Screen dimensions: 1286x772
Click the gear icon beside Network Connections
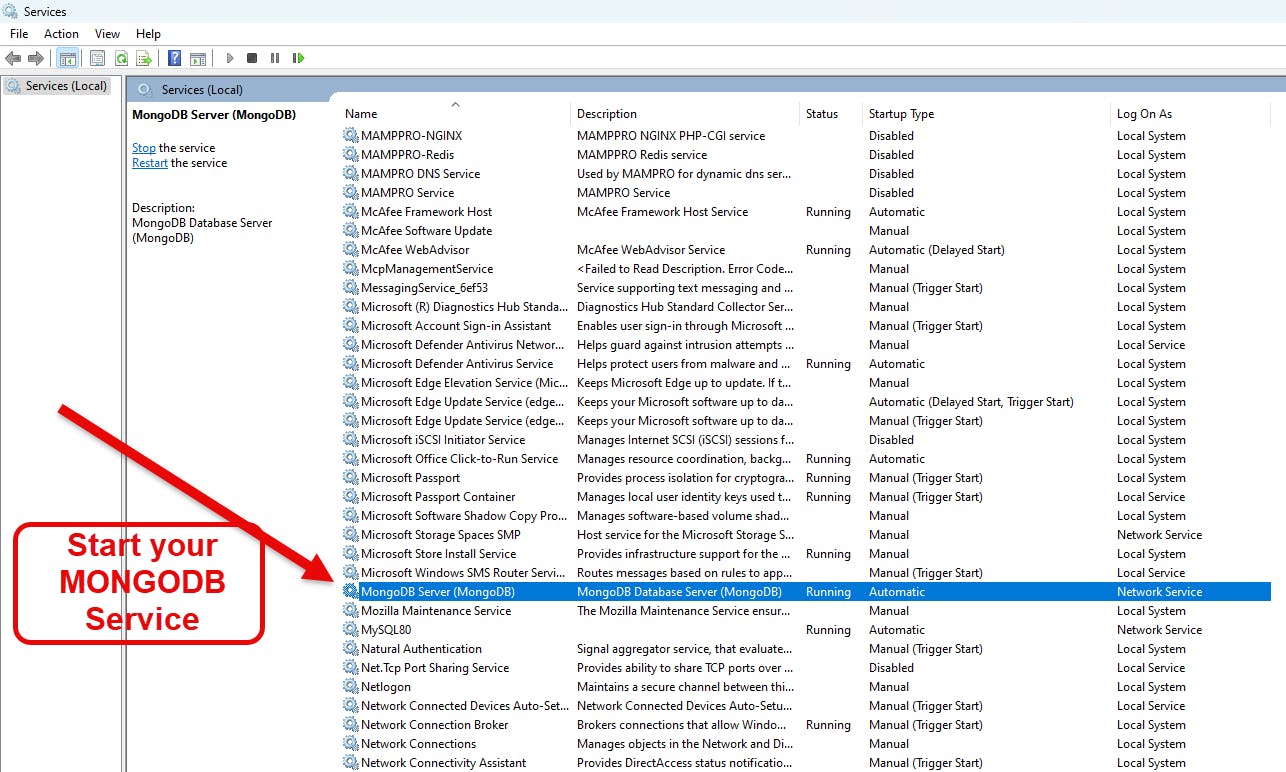click(351, 744)
